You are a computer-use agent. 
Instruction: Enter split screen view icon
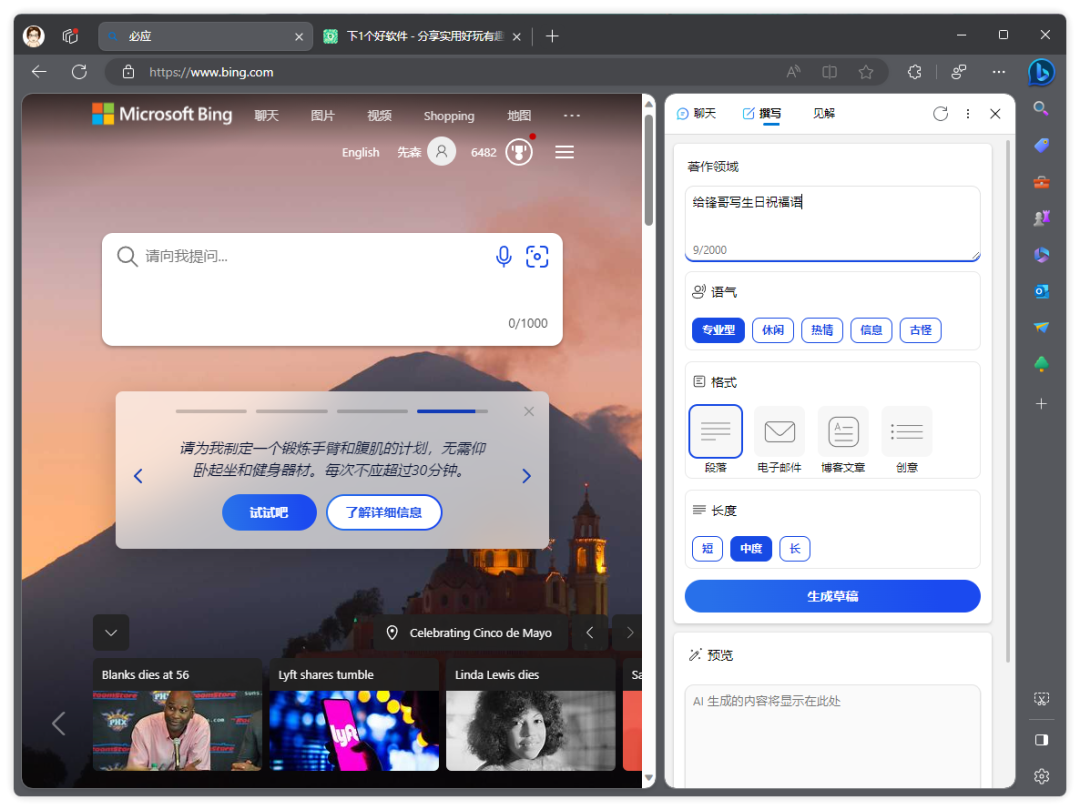click(x=829, y=72)
